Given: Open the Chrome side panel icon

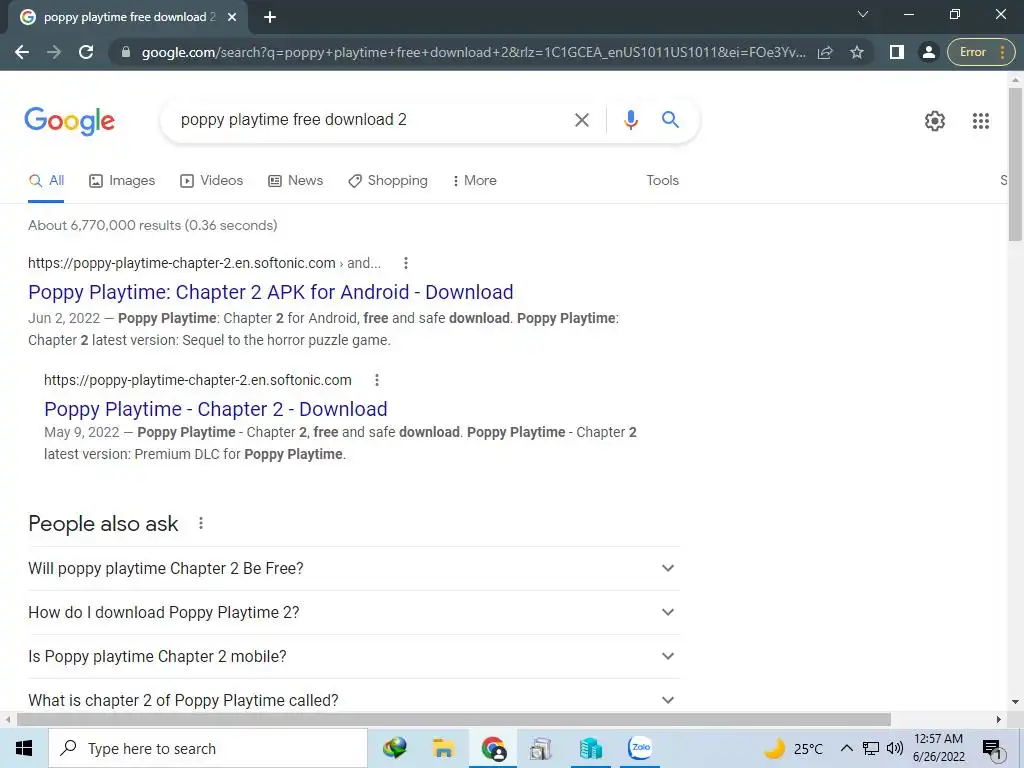Looking at the screenshot, I should tap(897, 52).
